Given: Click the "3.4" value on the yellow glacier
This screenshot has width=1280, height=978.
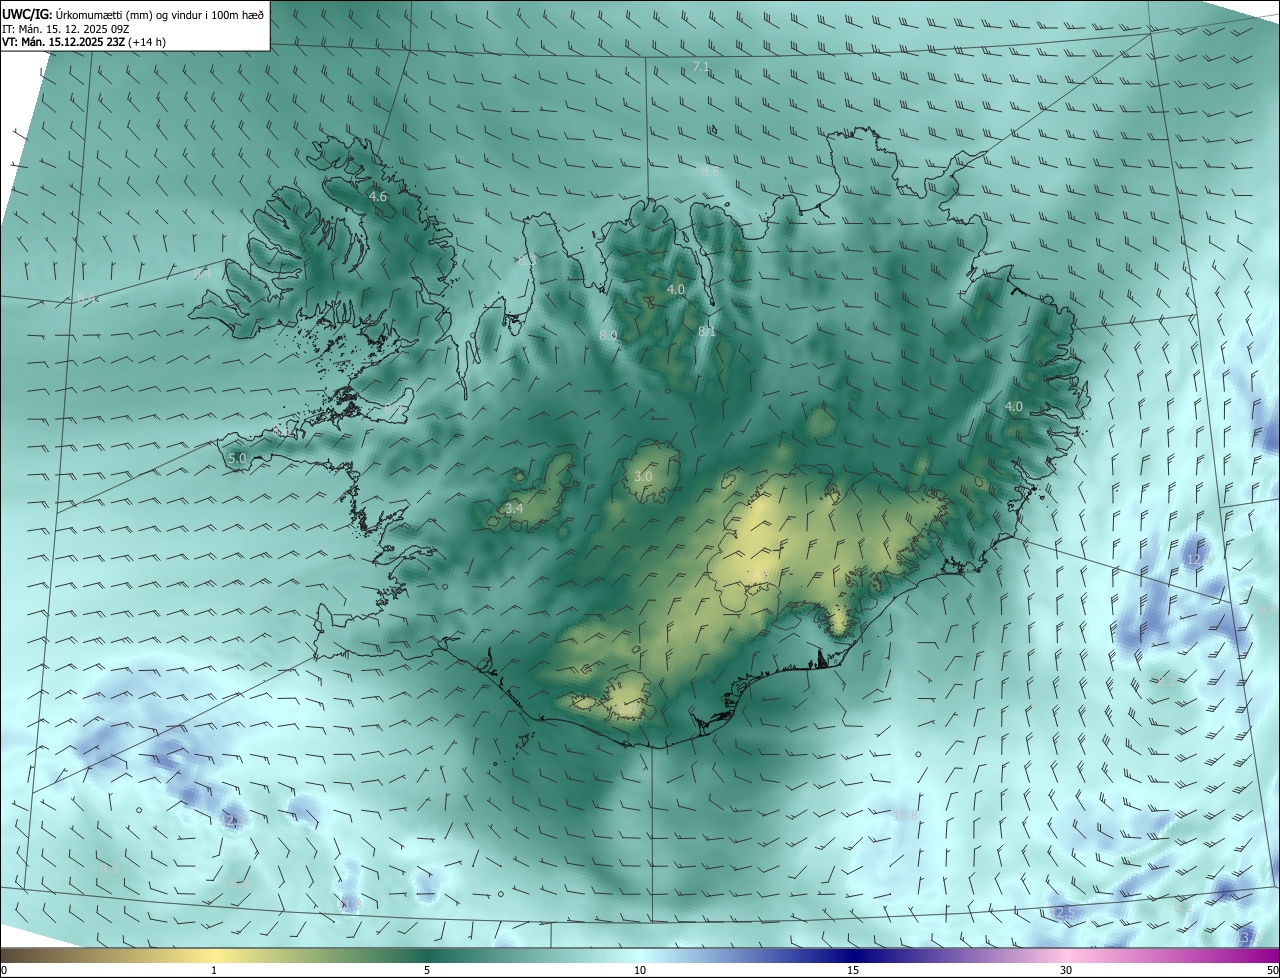Looking at the screenshot, I should (x=514, y=509).
